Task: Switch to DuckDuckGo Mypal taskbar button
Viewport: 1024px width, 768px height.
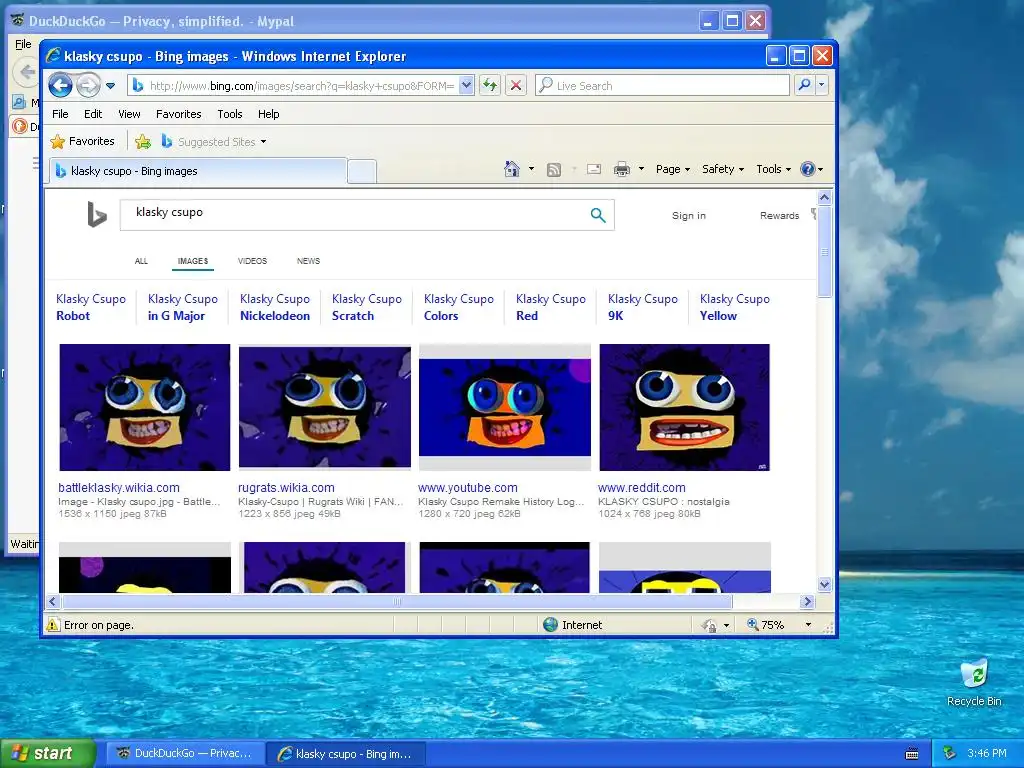Action: [x=185, y=754]
